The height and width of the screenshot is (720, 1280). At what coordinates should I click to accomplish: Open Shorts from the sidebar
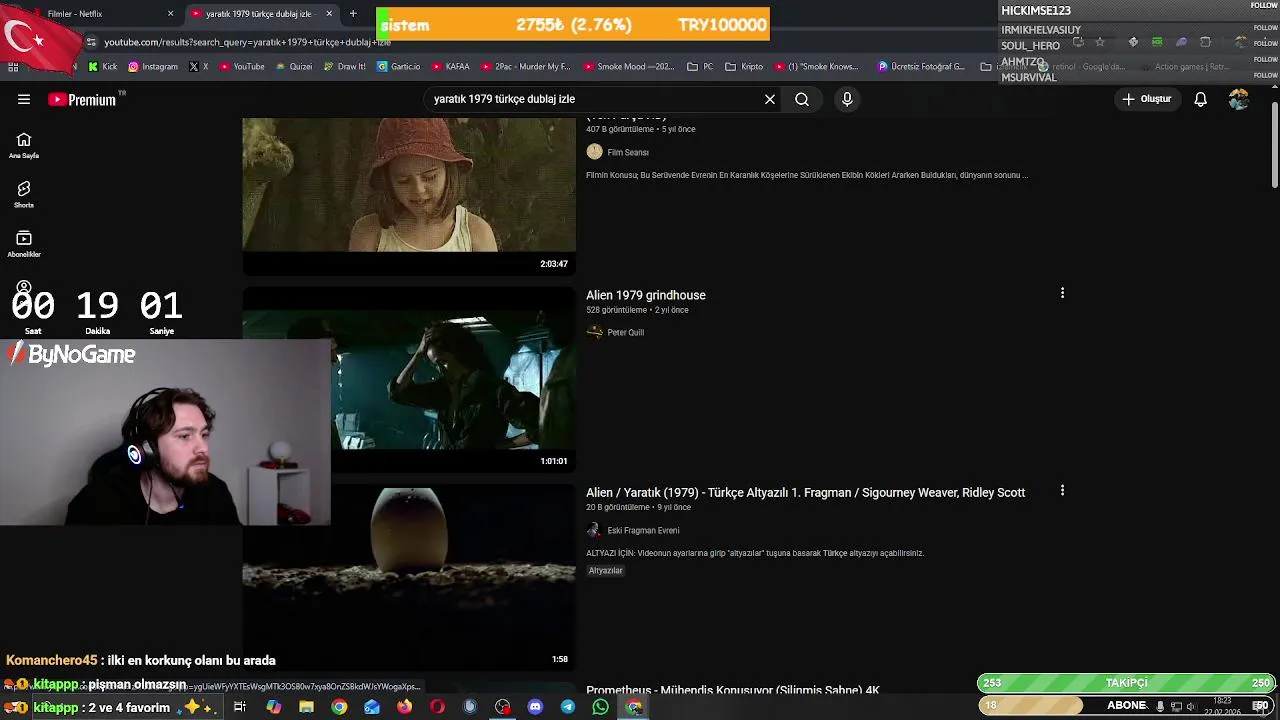click(x=24, y=194)
